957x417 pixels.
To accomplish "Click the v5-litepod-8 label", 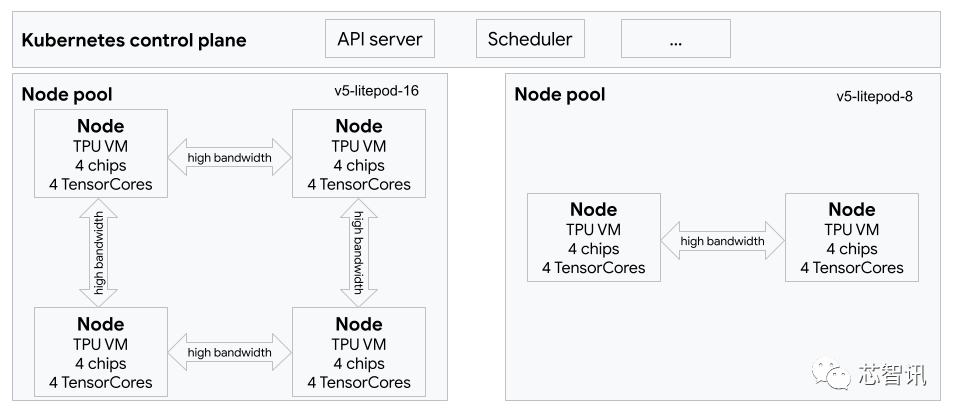I will tap(875, 96).
